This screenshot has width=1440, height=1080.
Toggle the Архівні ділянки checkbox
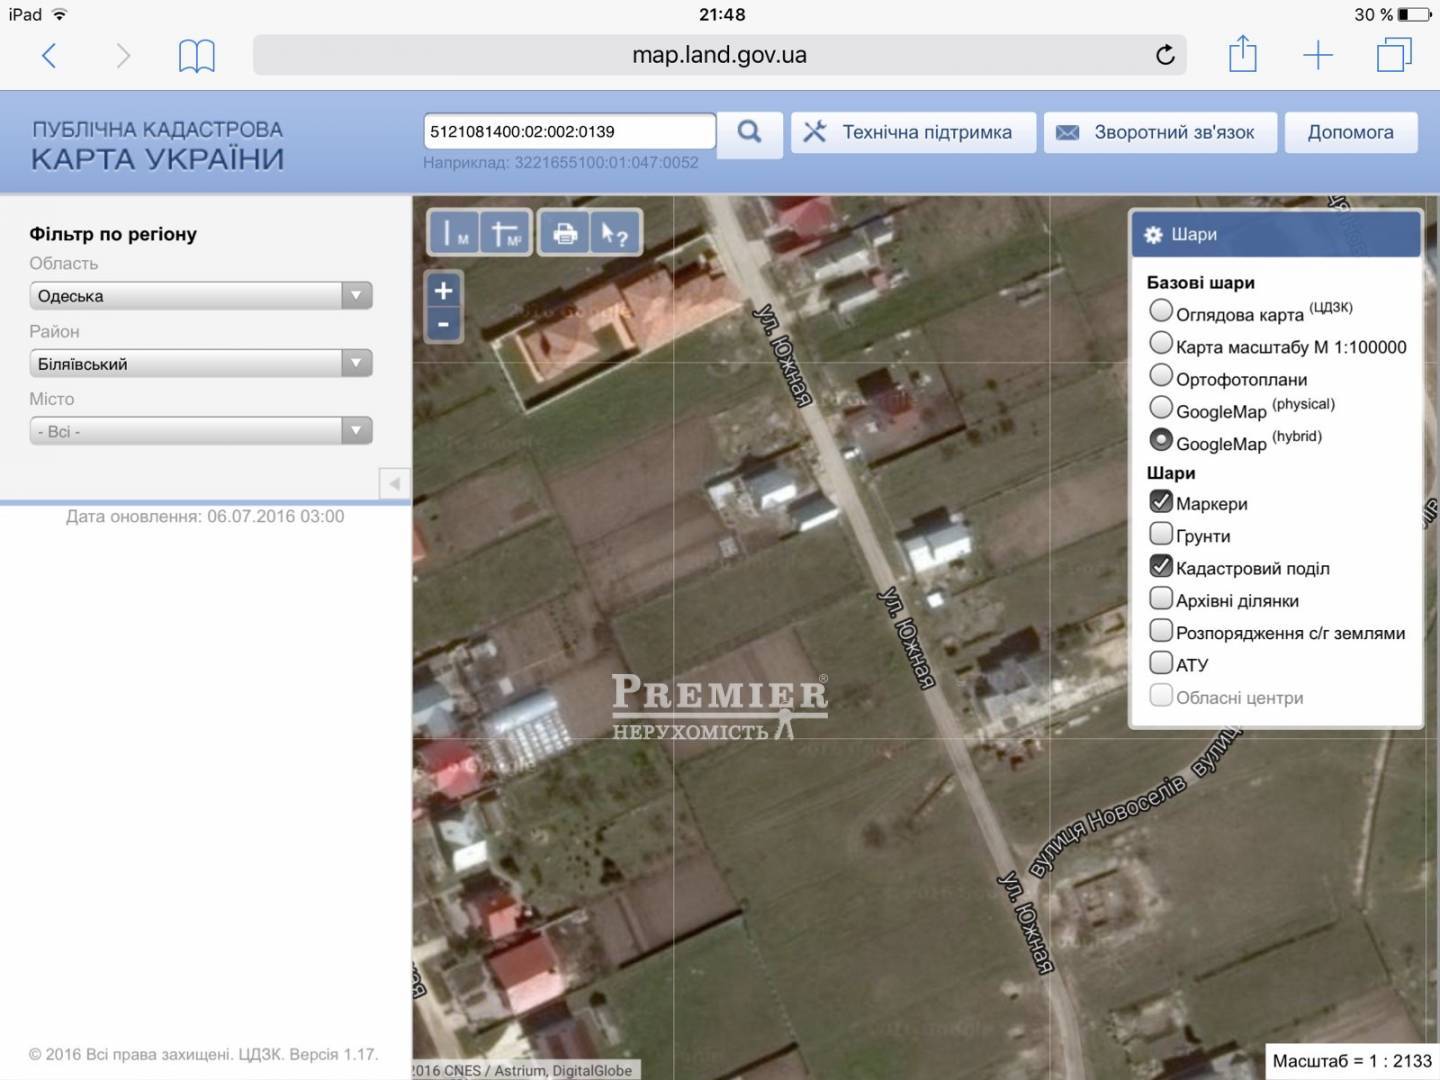[x=1161, y=599]
